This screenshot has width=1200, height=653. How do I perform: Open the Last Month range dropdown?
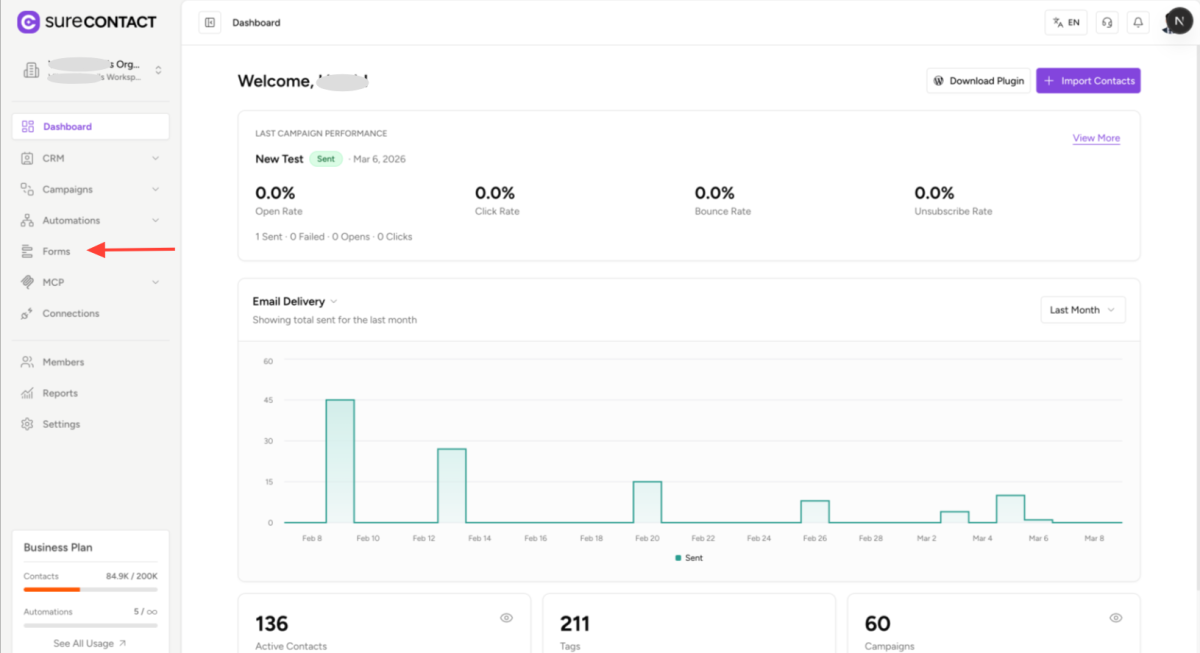[x=1083, y=310]
